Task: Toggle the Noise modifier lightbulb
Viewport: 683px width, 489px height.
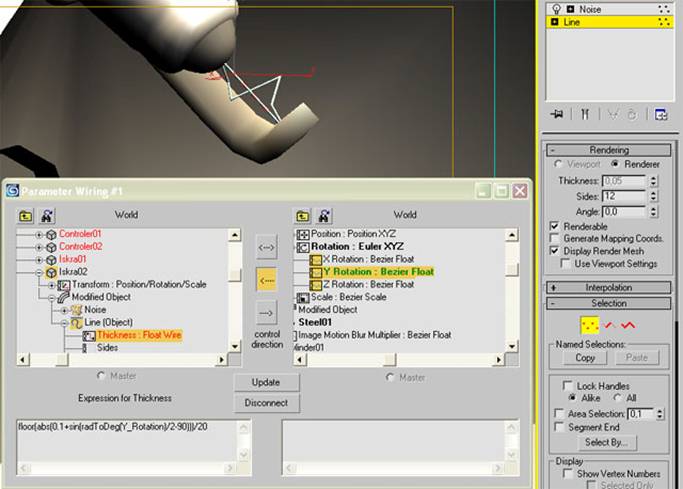Action: click(555, 8)
